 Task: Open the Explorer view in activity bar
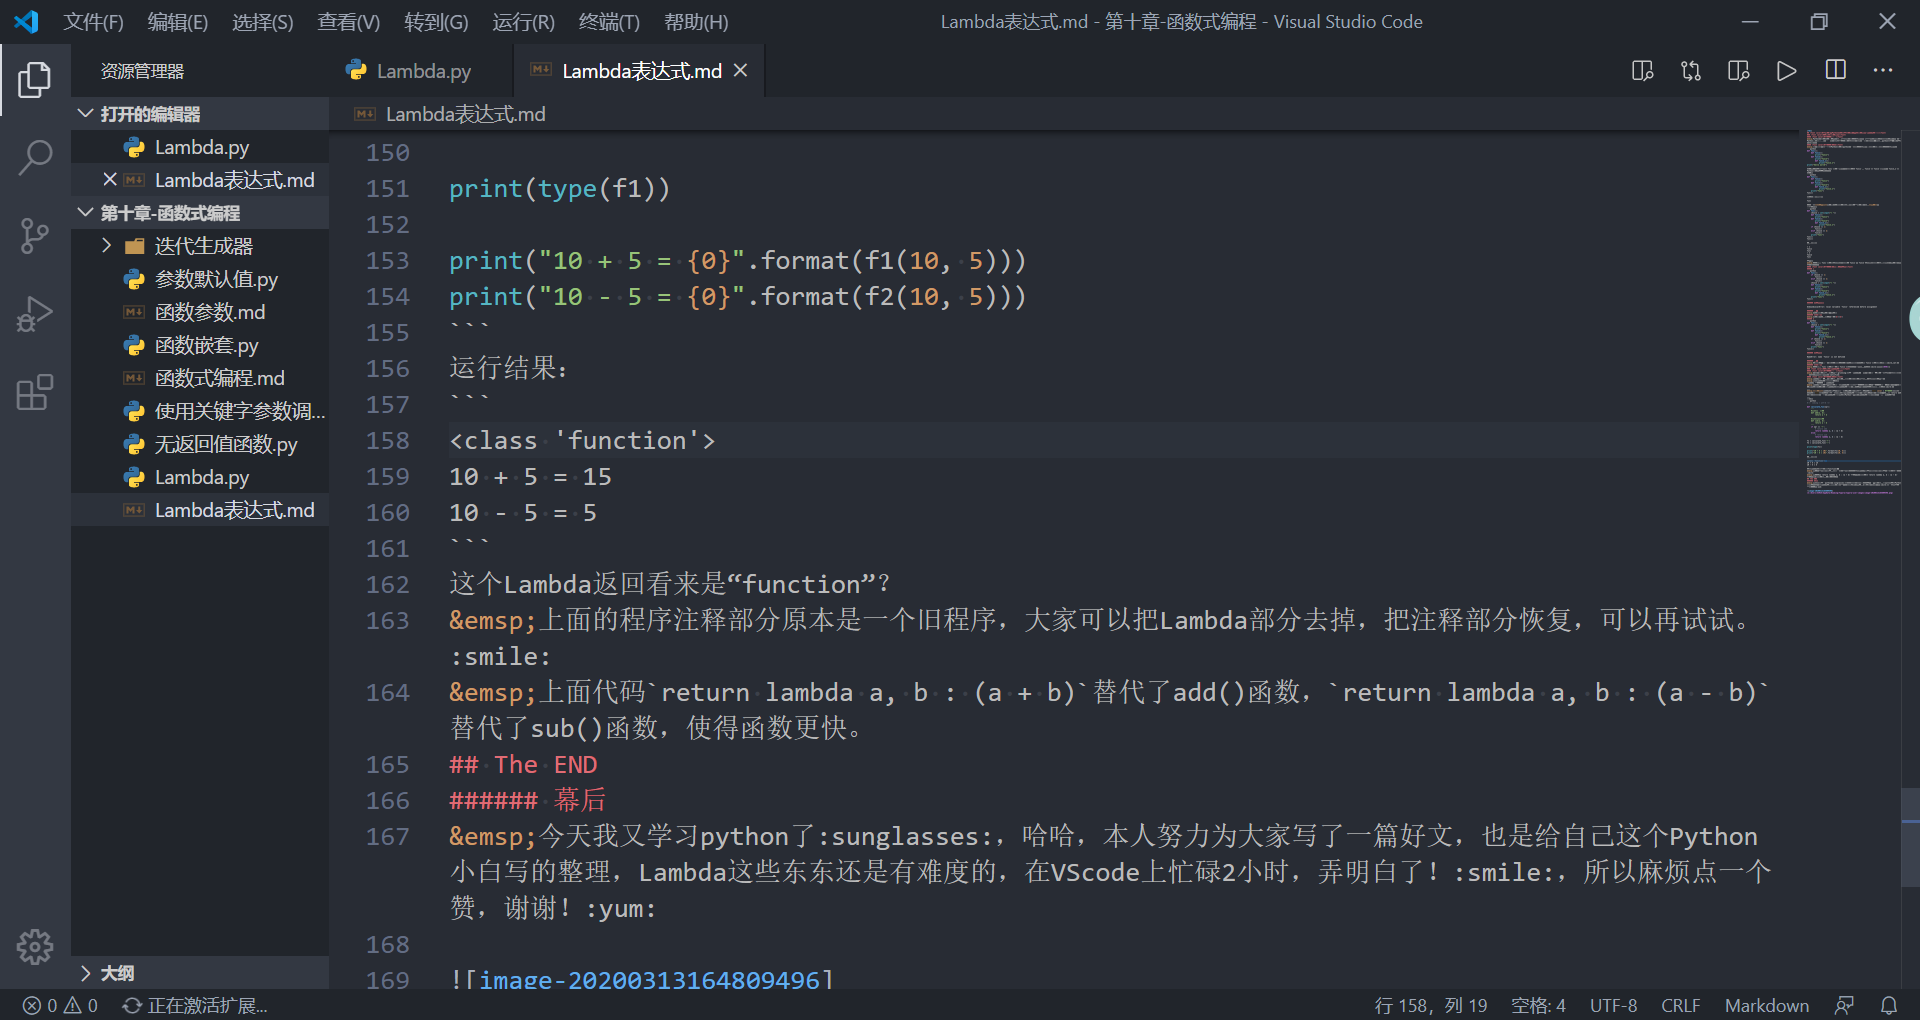(35, 80)
